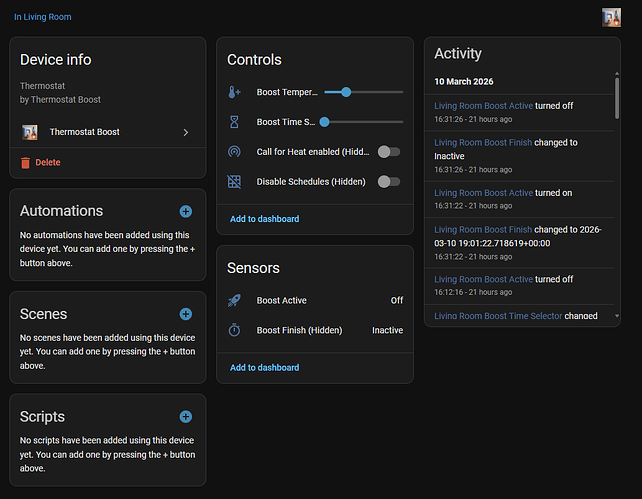Open In Living Room area link
The height and width of the screenshot is (499, 642).
point(42,17)
